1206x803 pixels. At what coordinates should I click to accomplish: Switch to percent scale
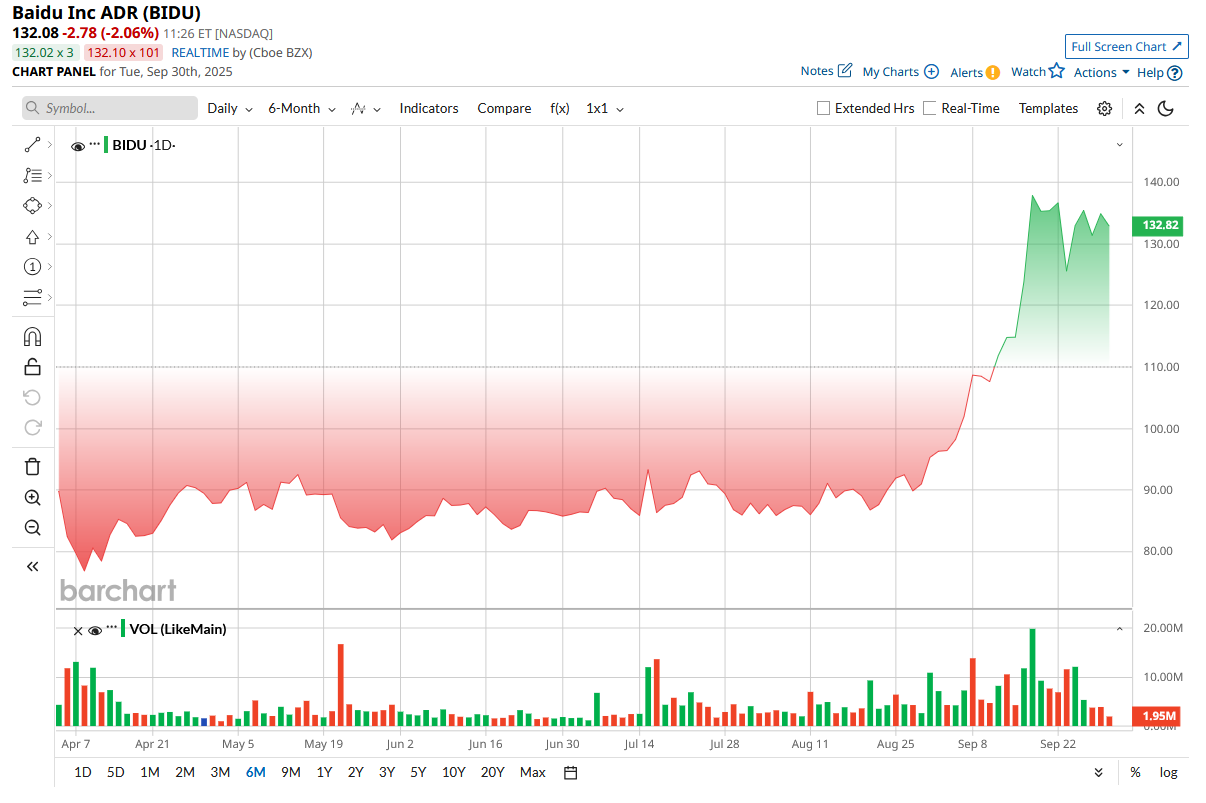(1135, 772)
